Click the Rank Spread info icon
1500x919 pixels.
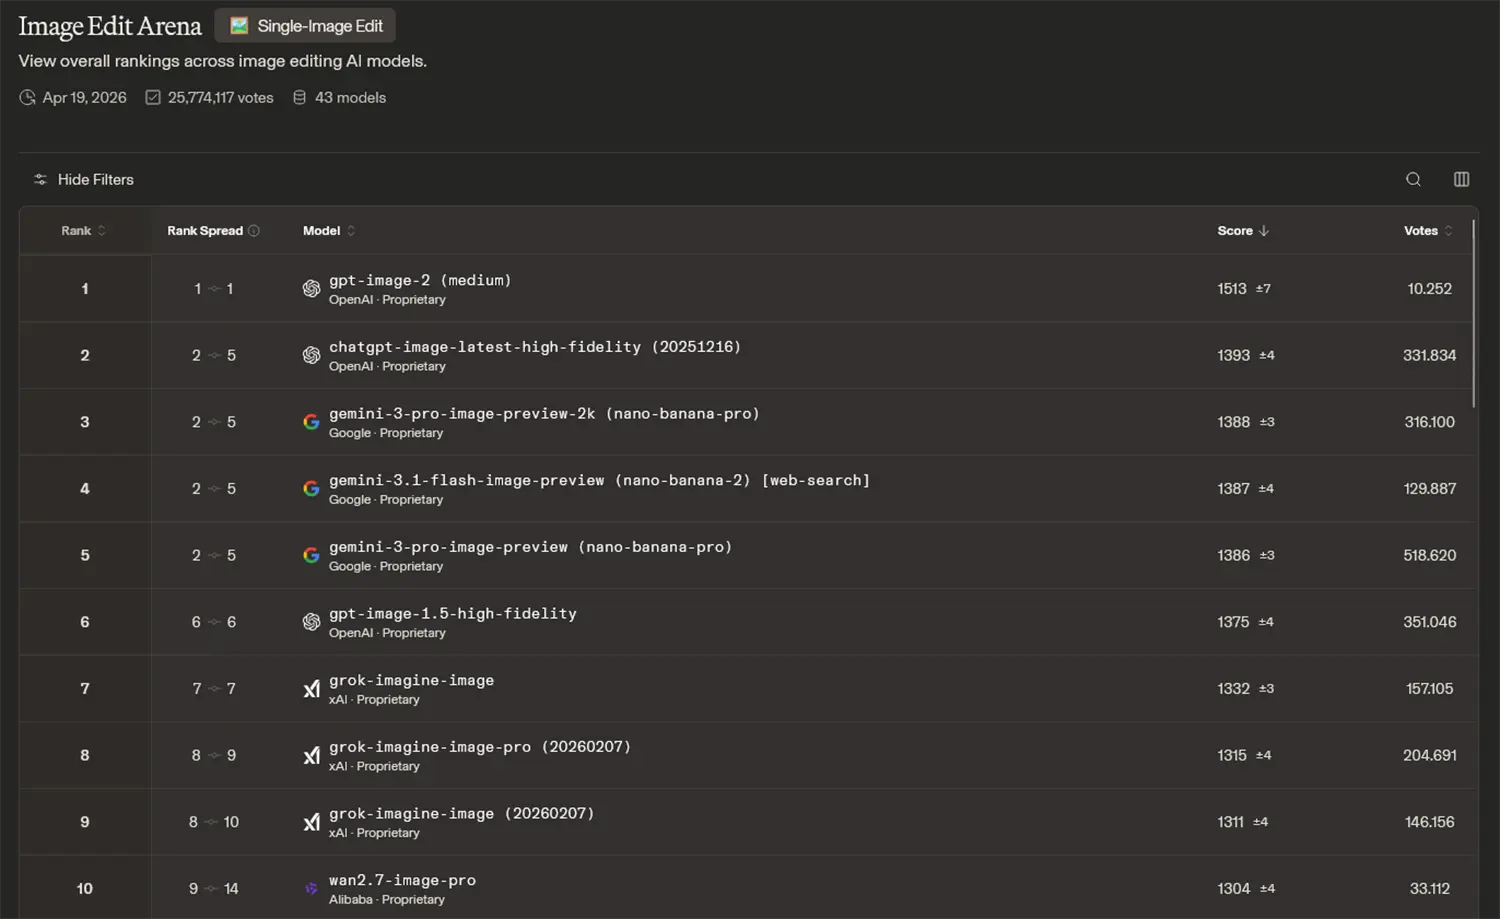pyautogui.click(x=254, y=231)
